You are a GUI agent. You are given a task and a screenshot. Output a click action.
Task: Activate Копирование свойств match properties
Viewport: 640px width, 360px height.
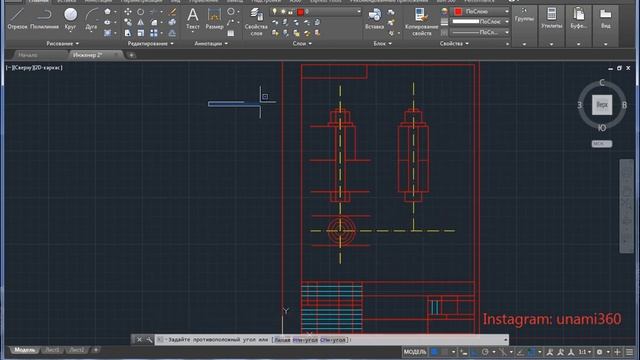click(x=421, y=22)
